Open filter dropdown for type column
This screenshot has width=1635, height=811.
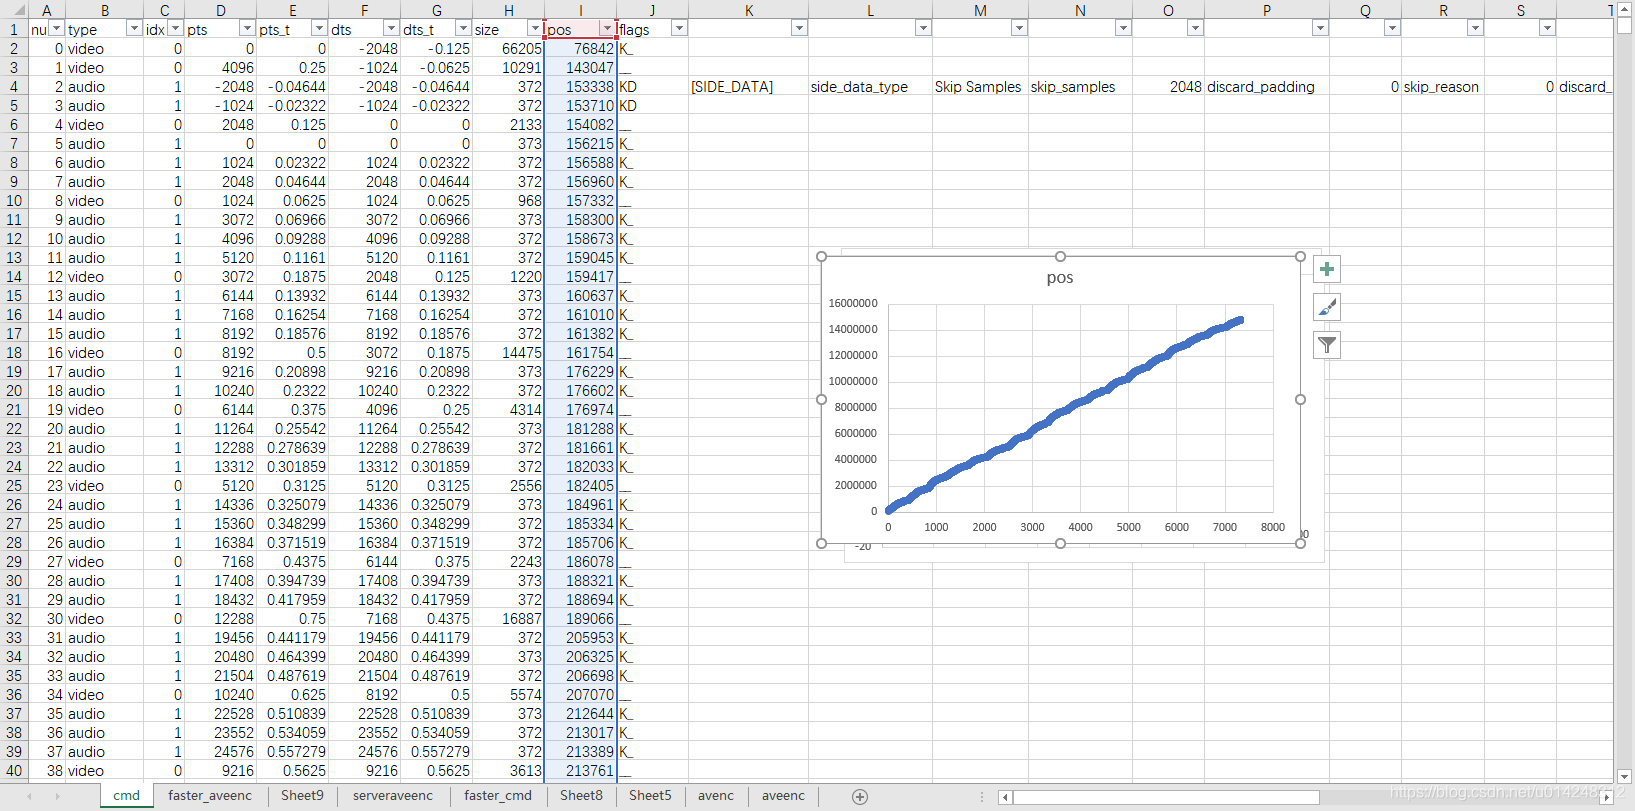click(133, 29)
